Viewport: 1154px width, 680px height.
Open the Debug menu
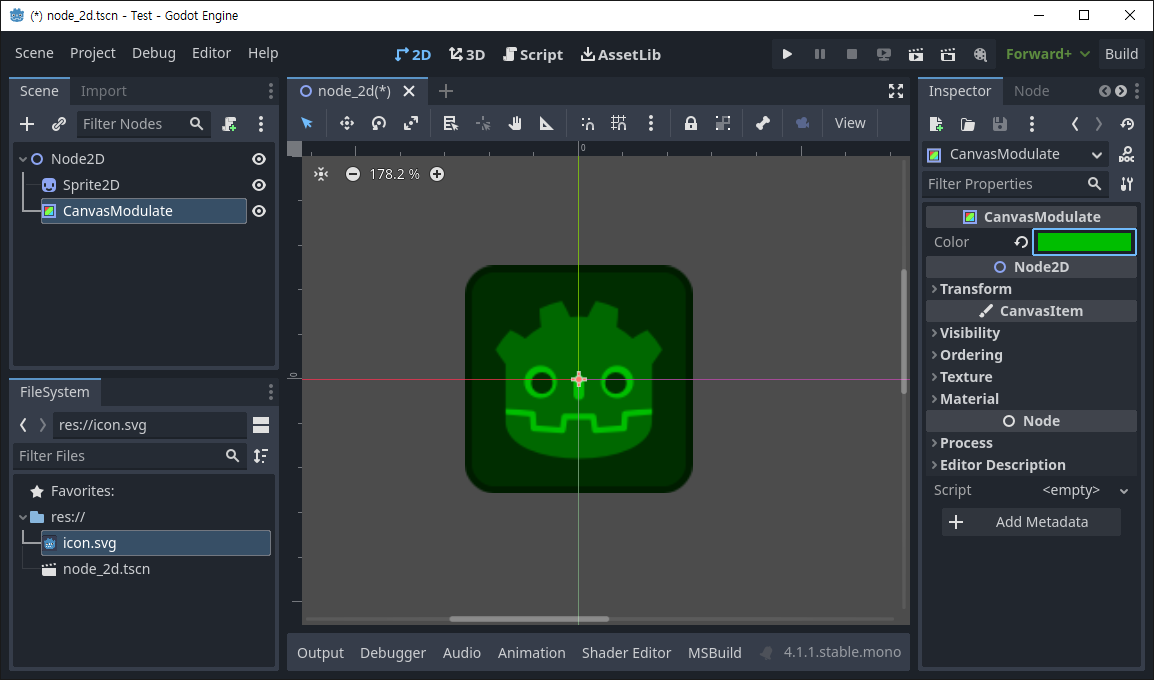[x=154, y=53]
